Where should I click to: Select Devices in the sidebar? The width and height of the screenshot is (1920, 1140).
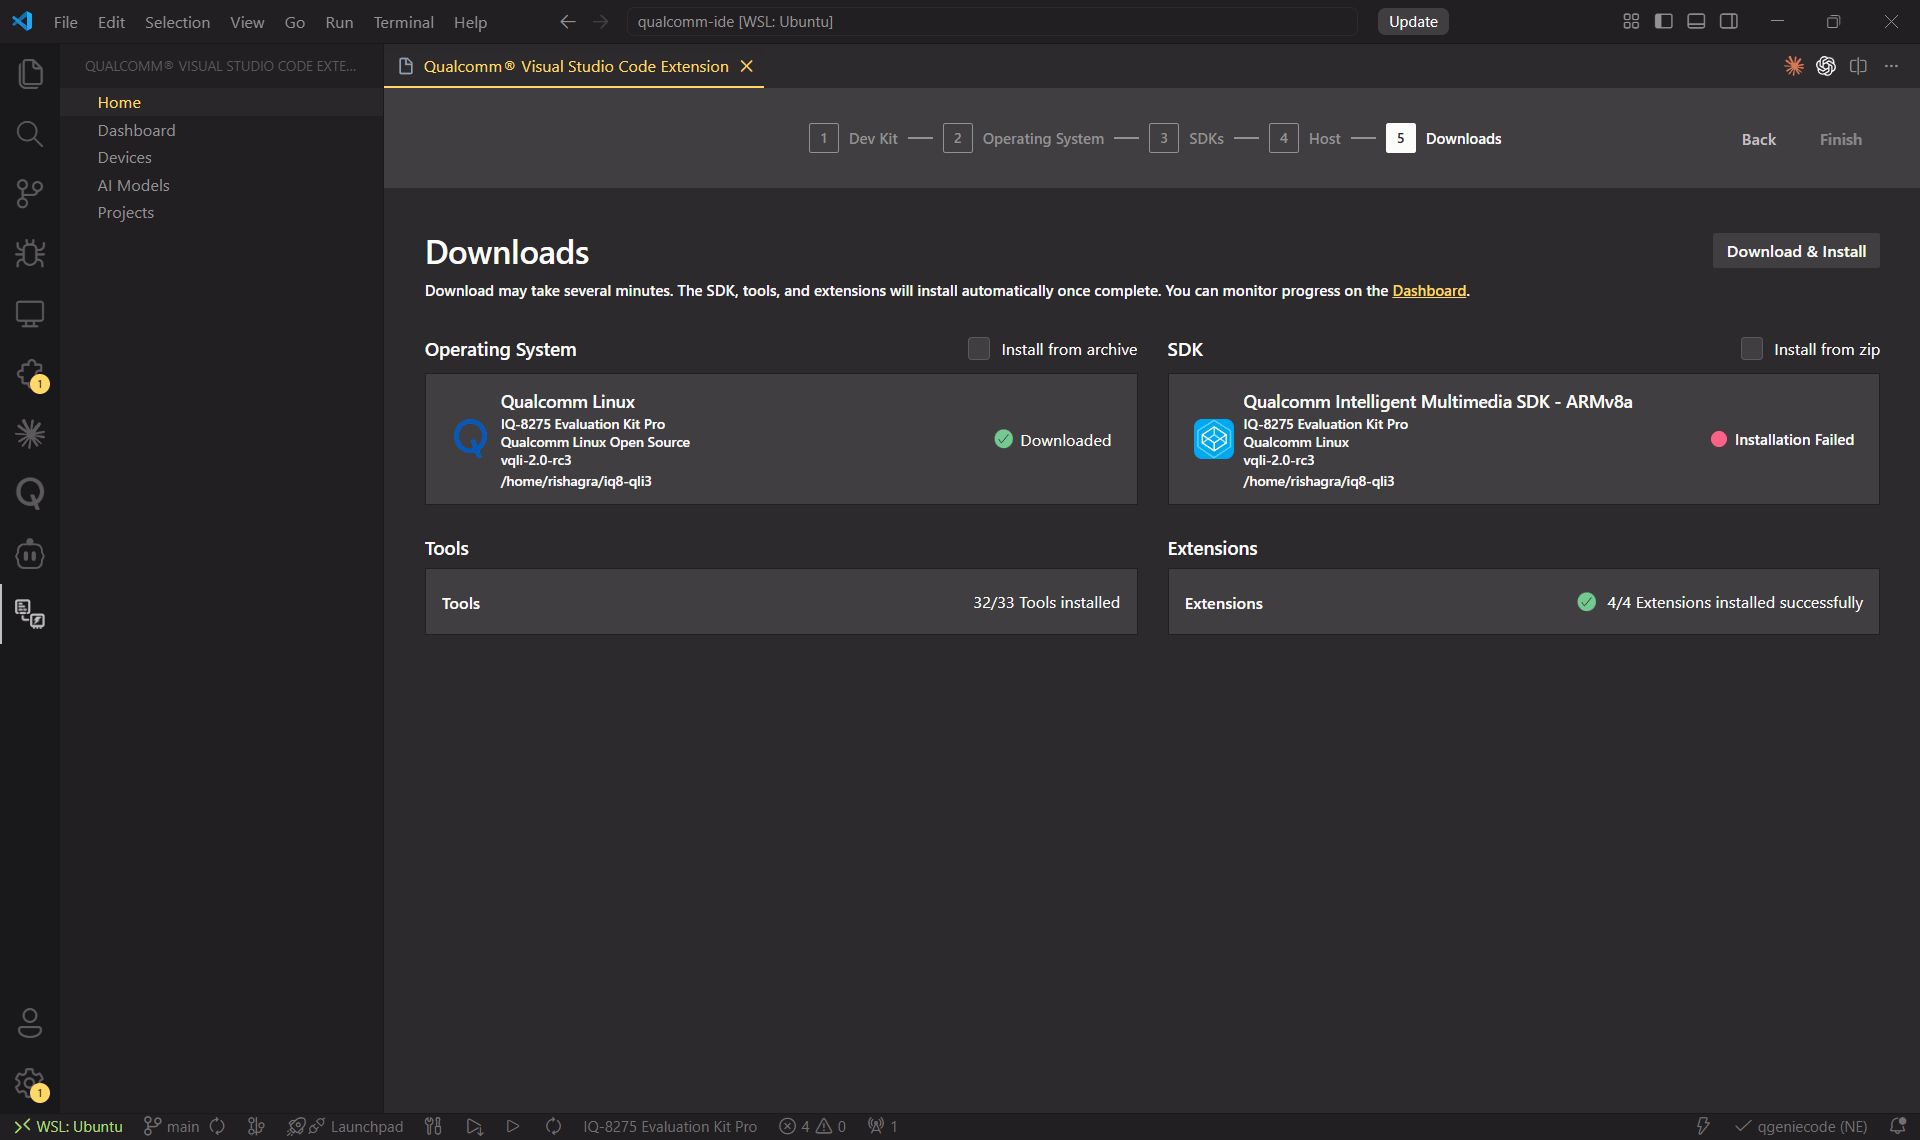(x=221, y=157)
